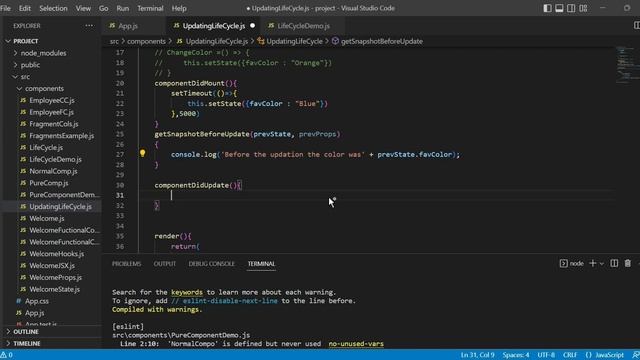The image size is (640, 360).
Task: Collapse src folder
Action: [x=25, y=77]
